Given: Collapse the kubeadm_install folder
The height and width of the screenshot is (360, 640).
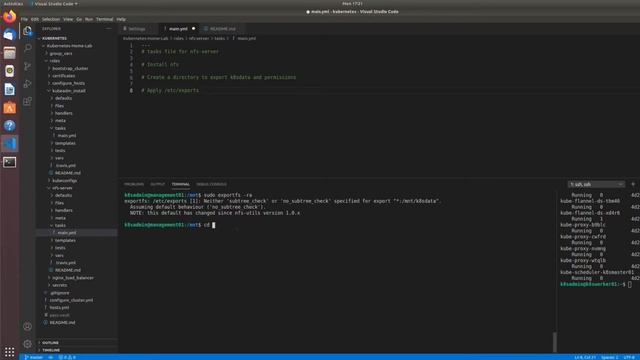Looking at the screenshot, I should click(x=69, y=91).
